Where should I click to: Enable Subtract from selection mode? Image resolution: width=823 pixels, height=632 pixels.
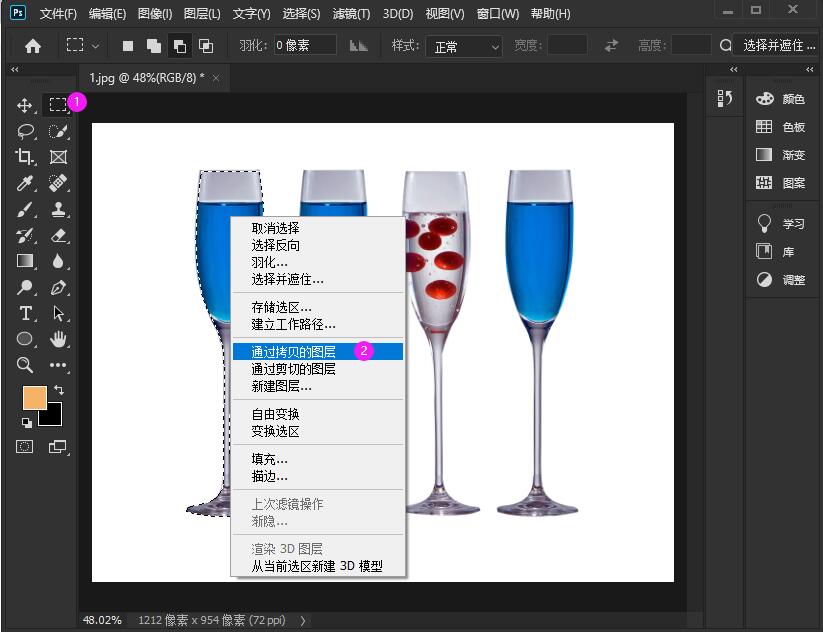(180, 46)
